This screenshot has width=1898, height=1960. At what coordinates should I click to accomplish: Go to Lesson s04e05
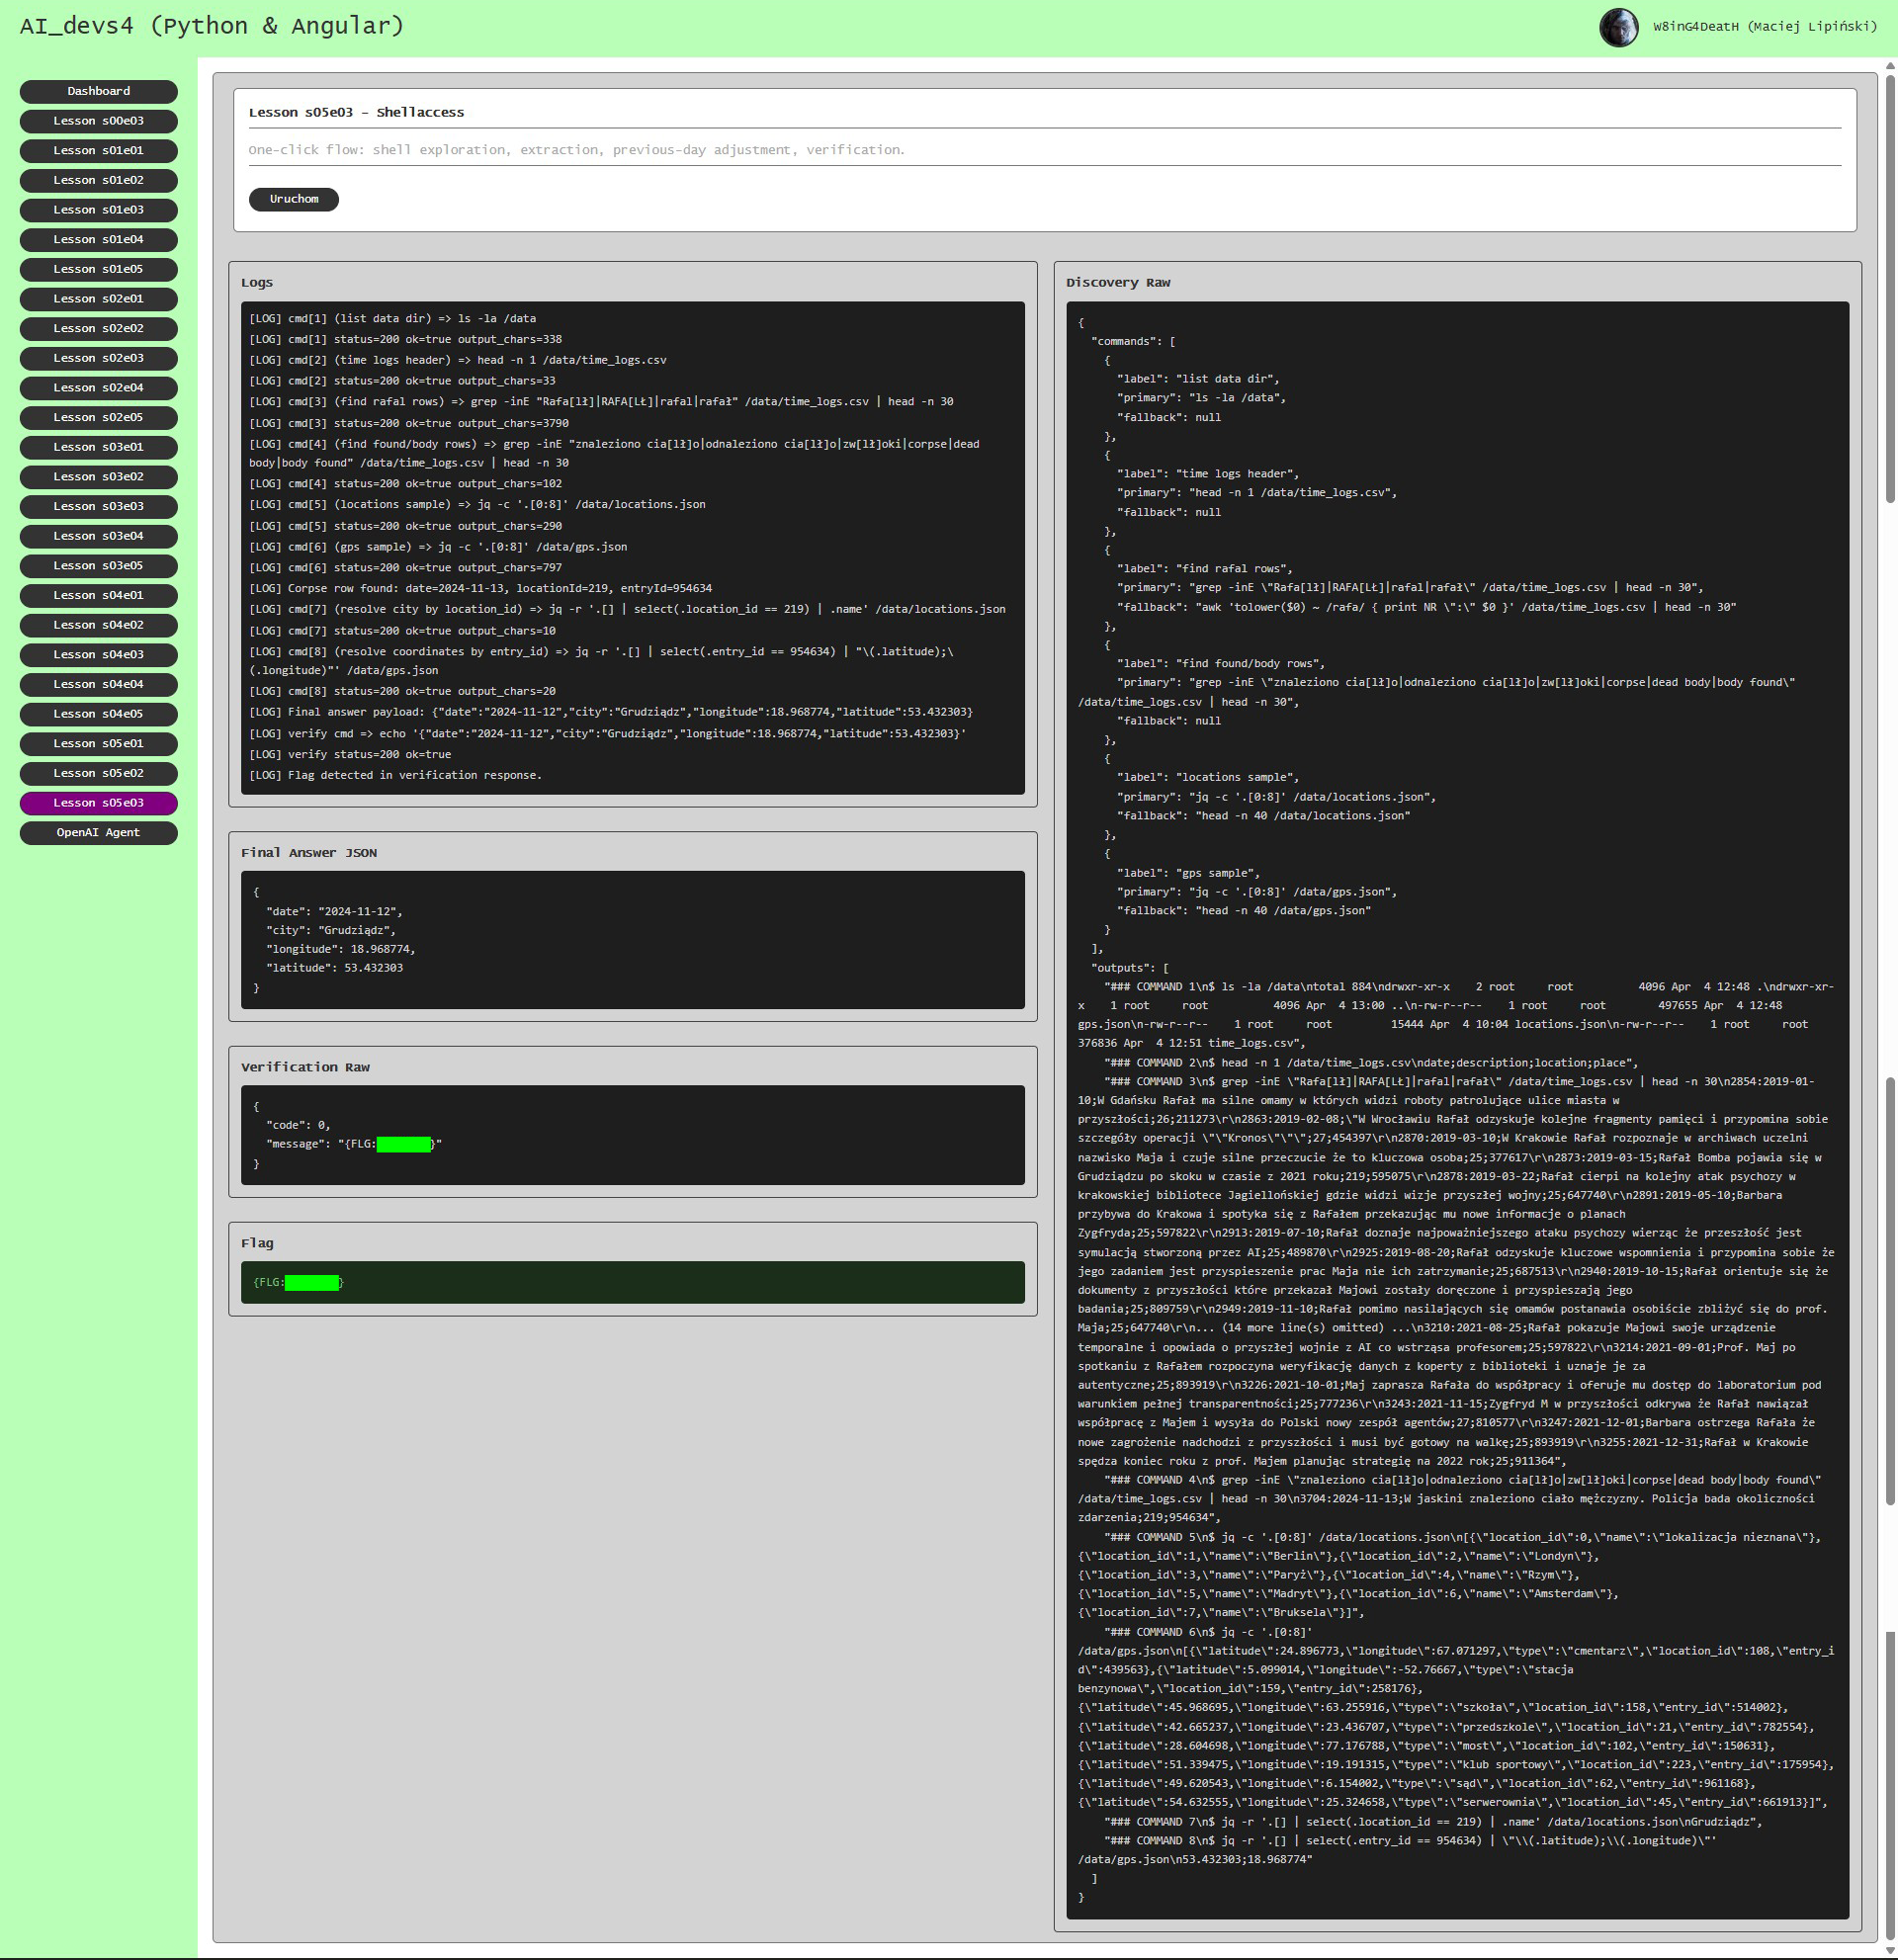click(98, 714)
